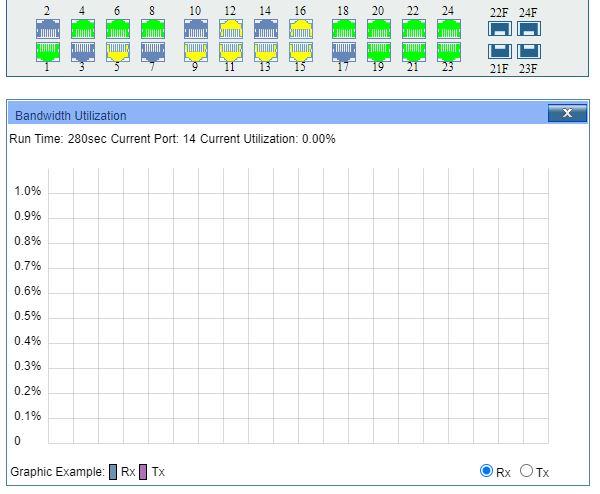This screenshot has width=600, height=494.
Task: Select switch port 20 icon
Action: pyautogui.click(x=379, y=29)
